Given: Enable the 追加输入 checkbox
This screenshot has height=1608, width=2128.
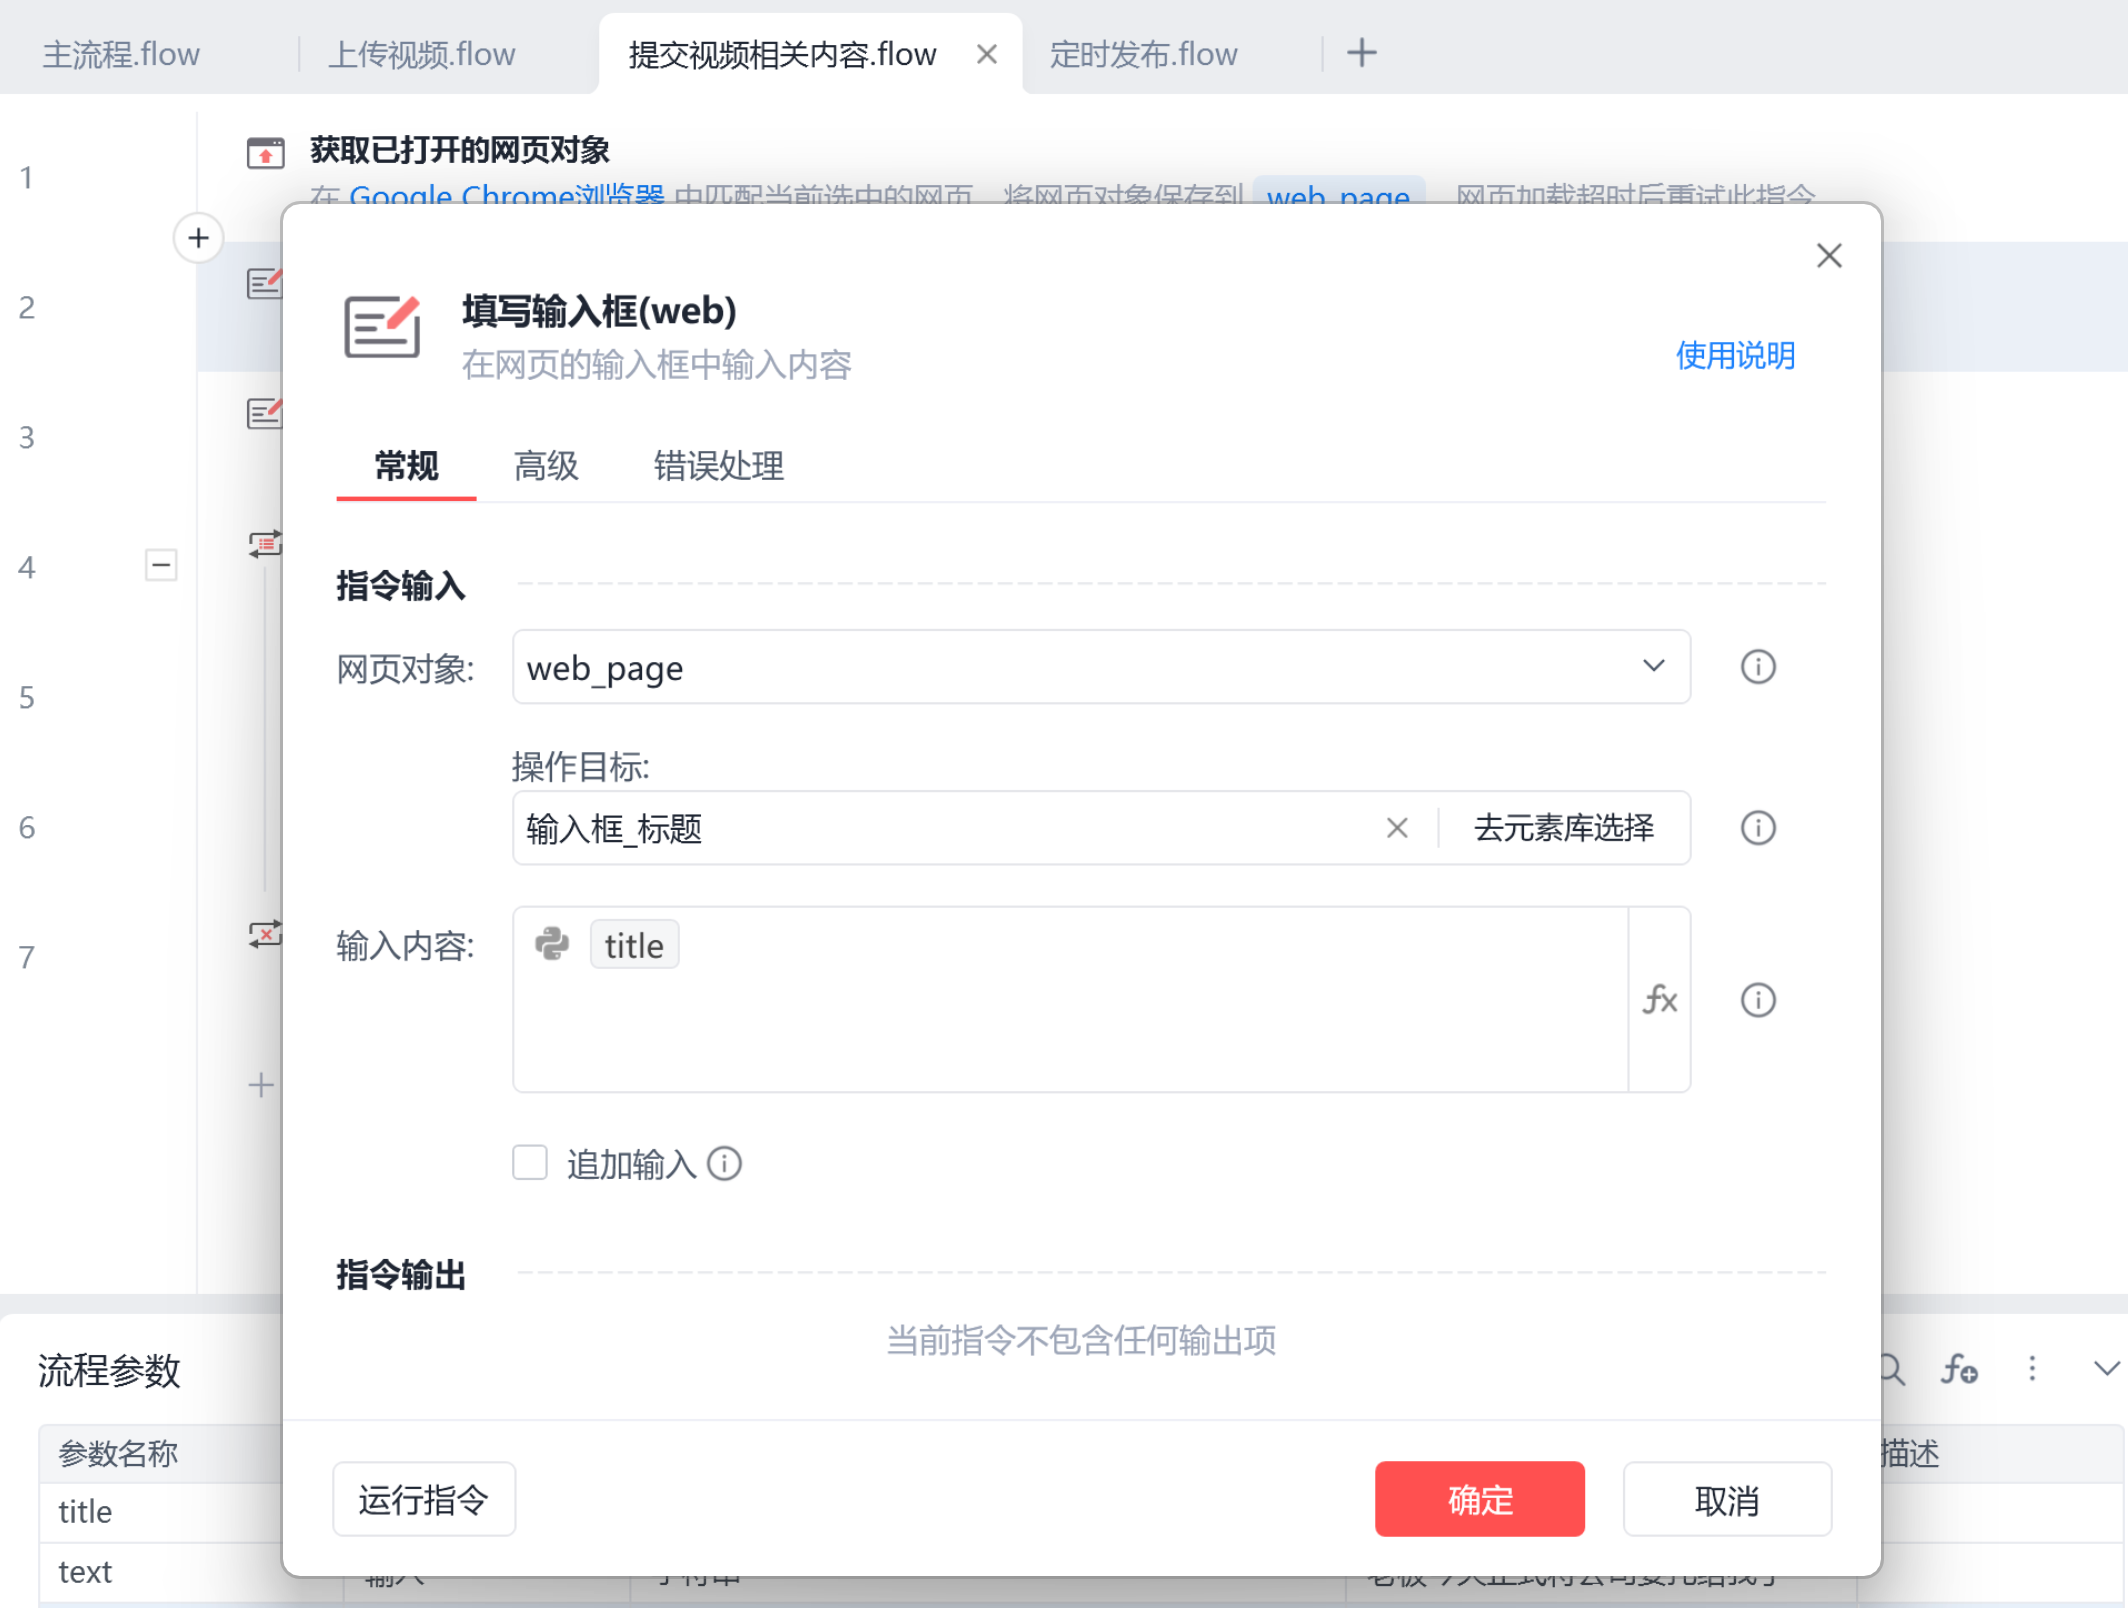Looking at the screenshot, I should point(530,1163).
